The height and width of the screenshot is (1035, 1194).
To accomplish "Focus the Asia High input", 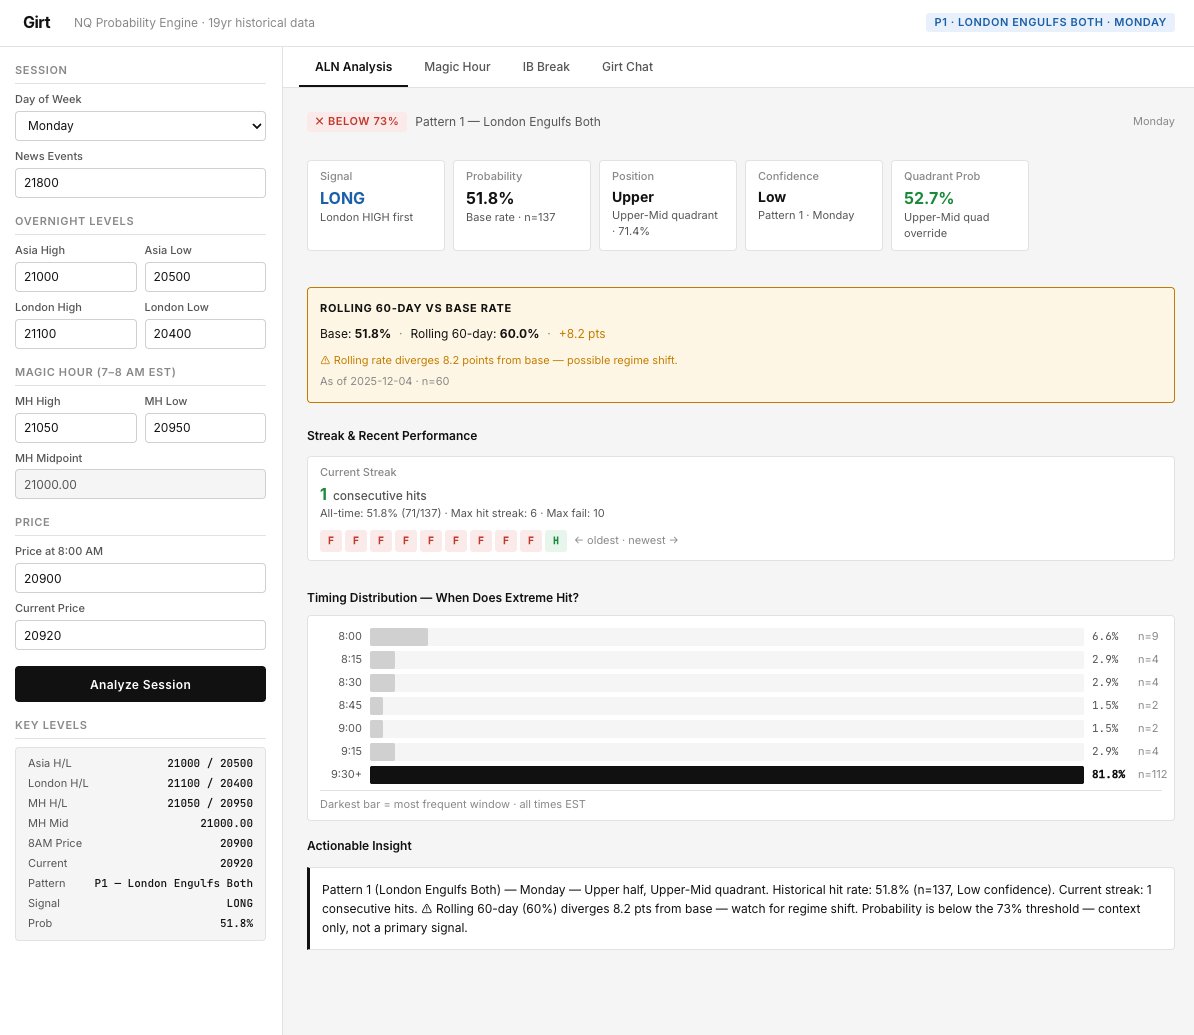I will pyautogui.click(x=75, y=276).
